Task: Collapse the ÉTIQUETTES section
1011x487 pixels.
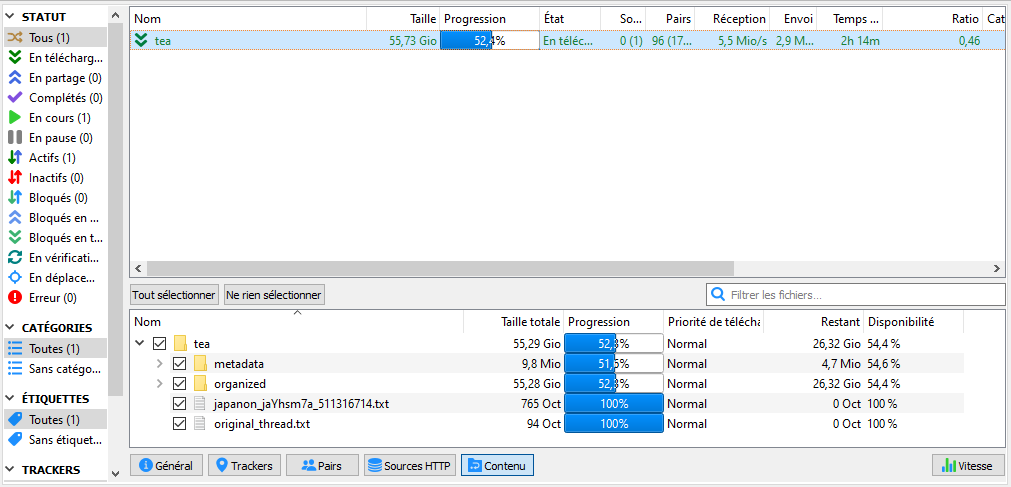Action: [x=10, y=399]
